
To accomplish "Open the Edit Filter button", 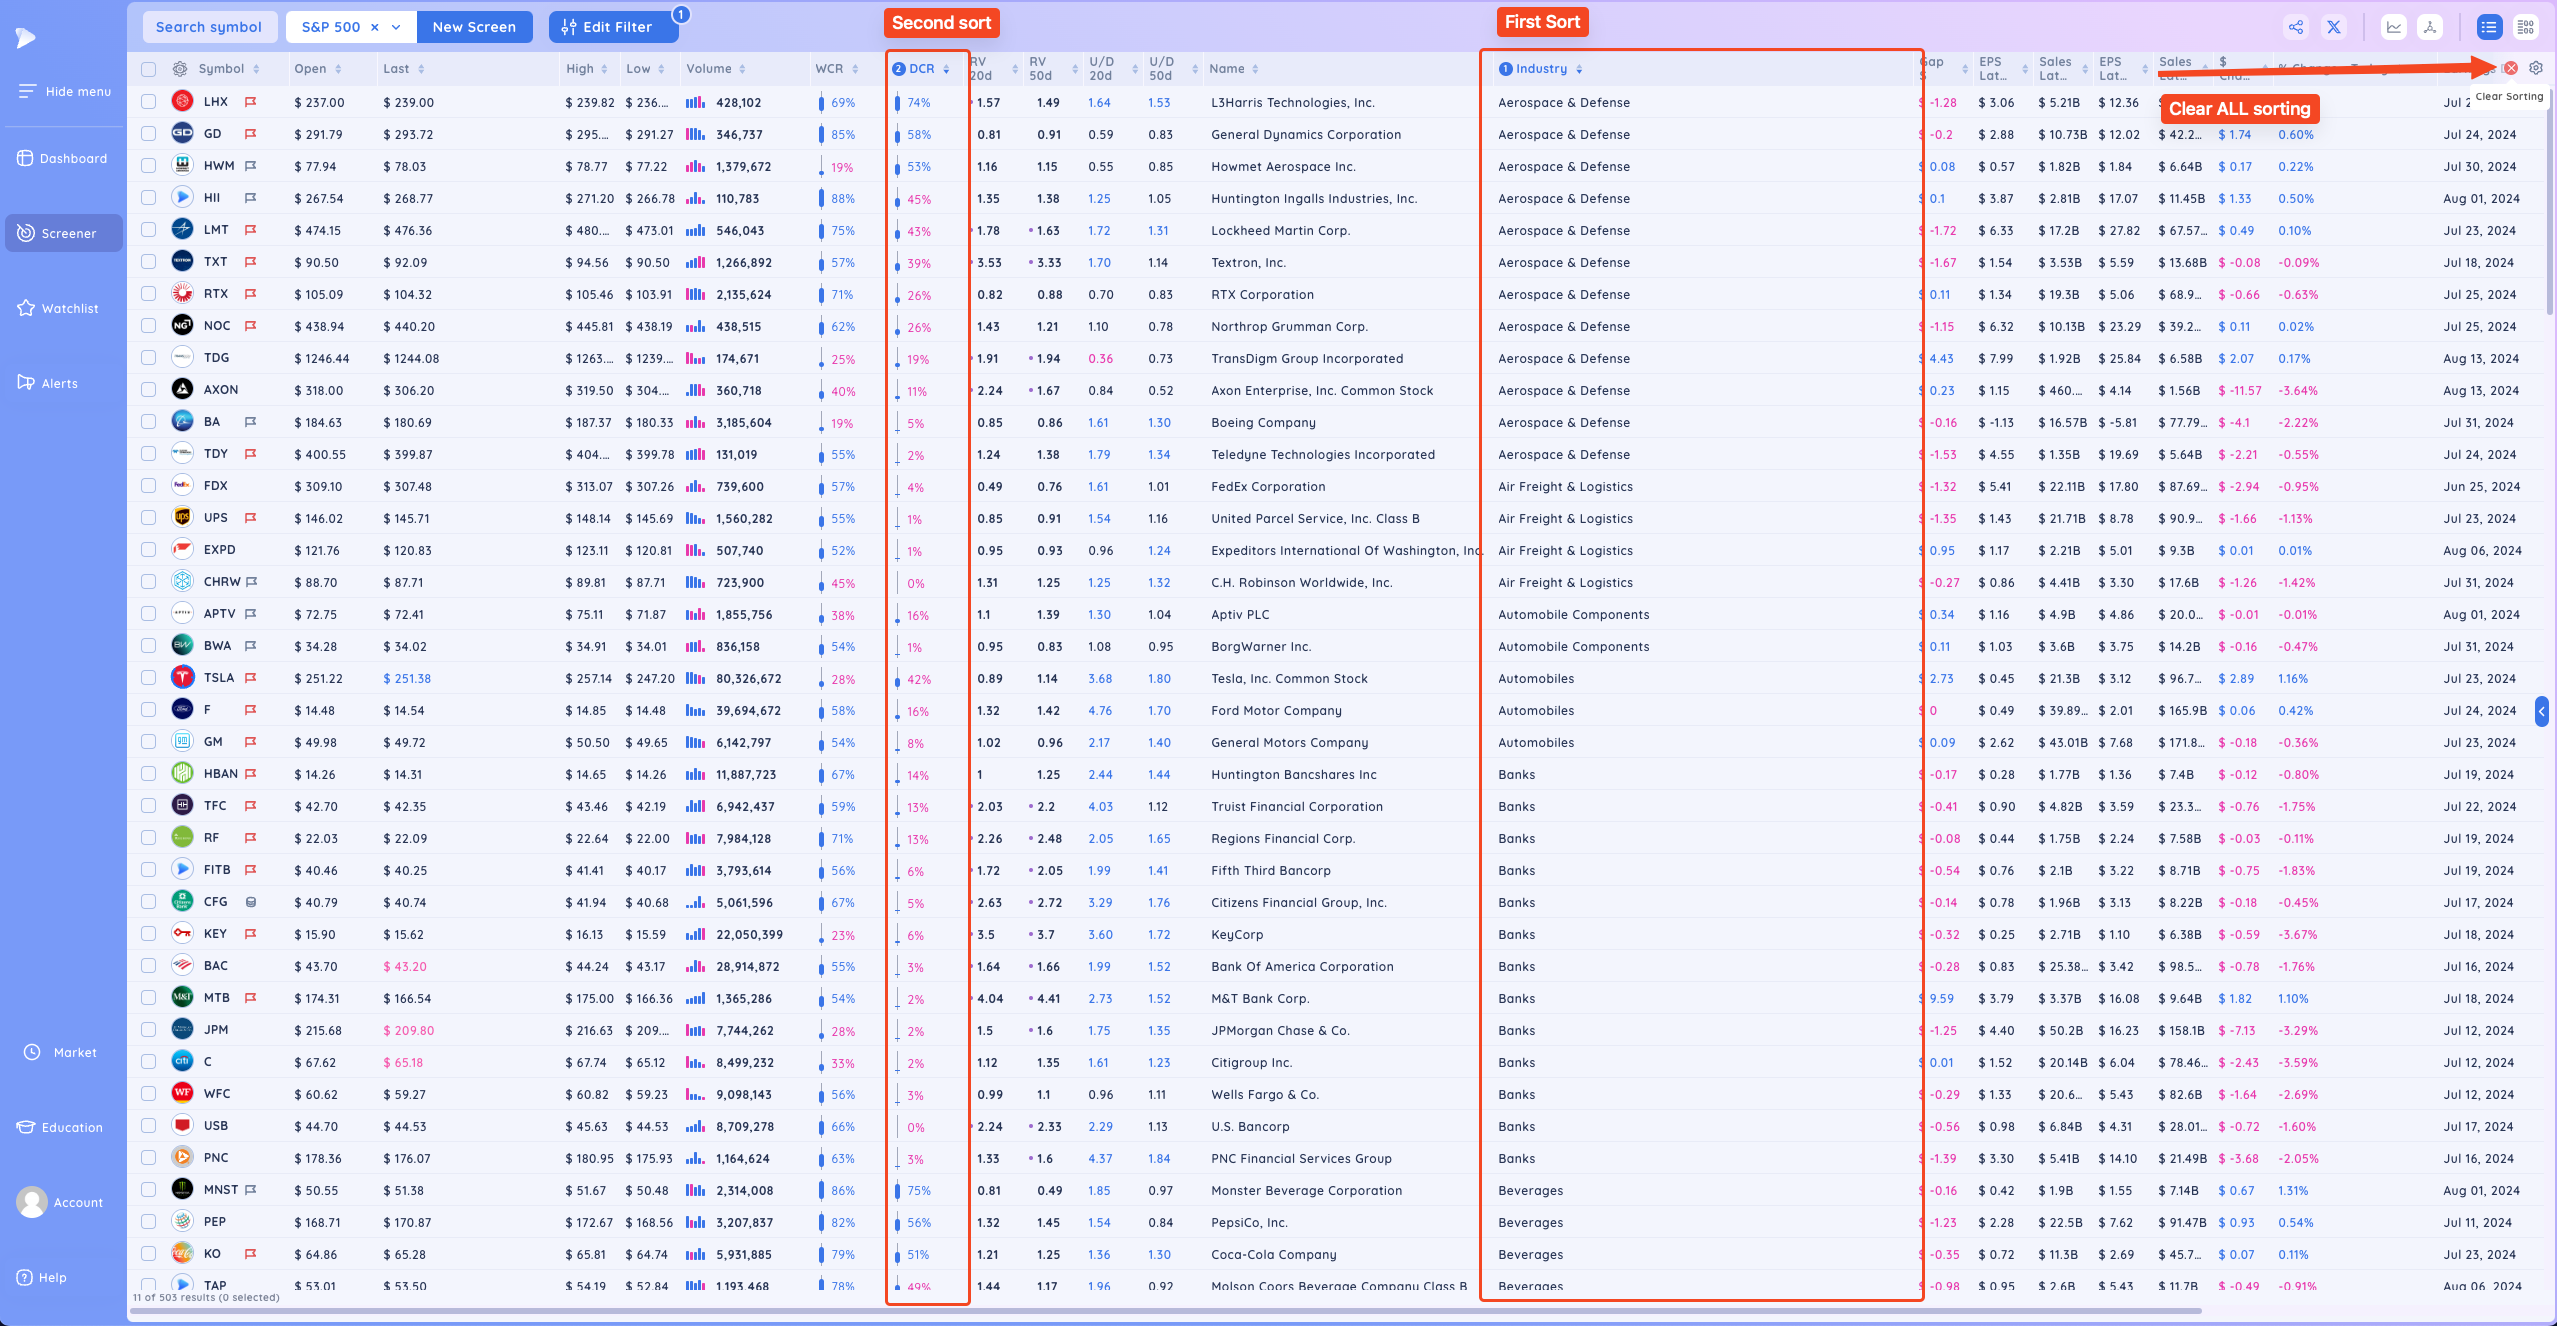I will point(613,27).
